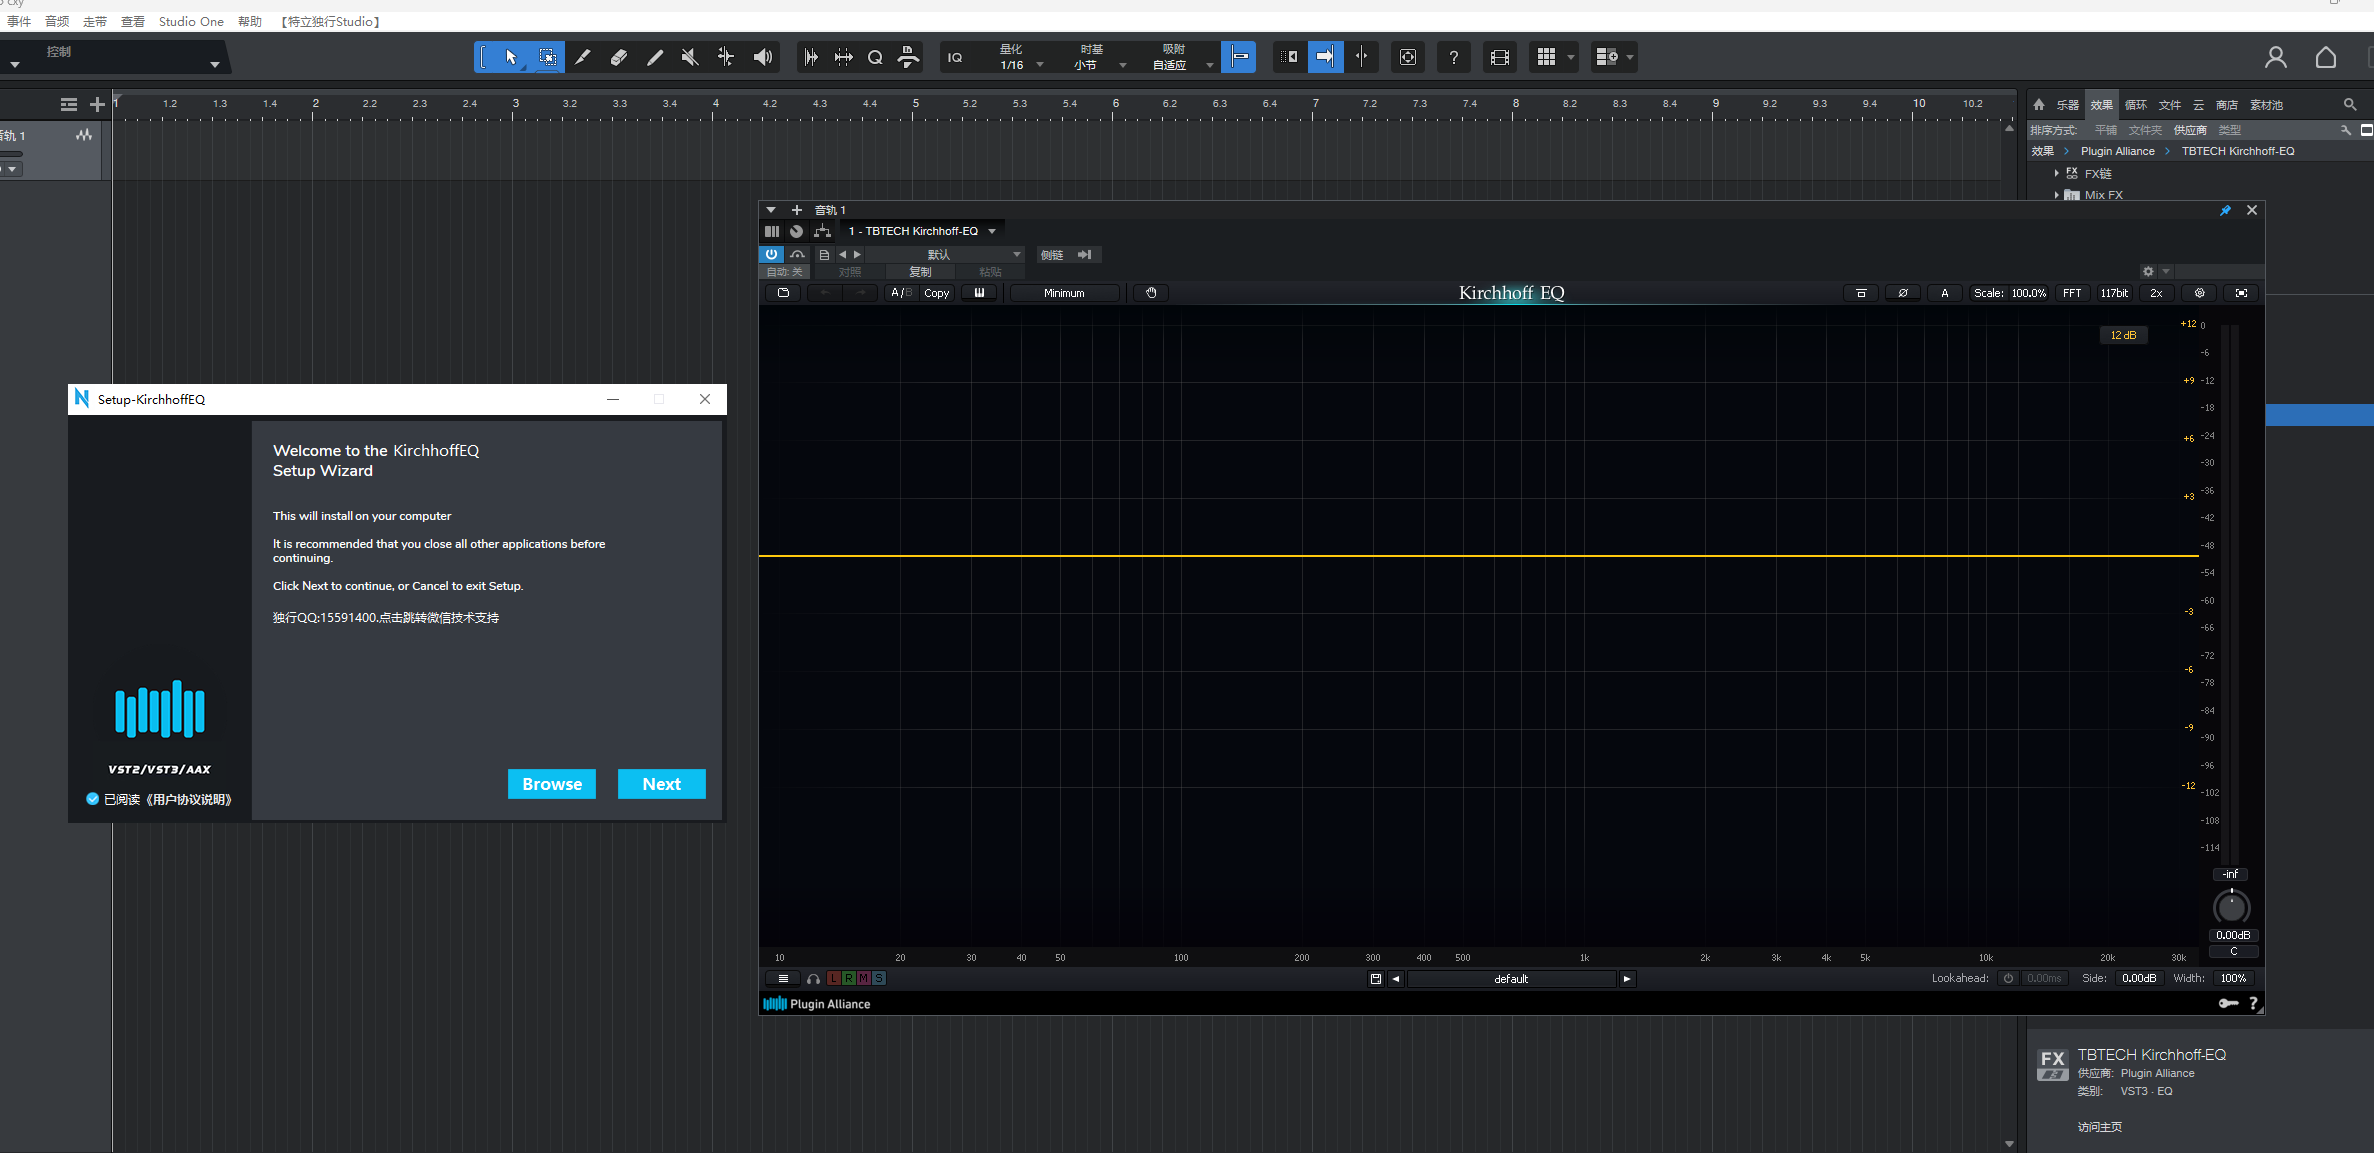Choose the Split knife tool
Viewport: 2374px width, 1153px height.
tap(583, 57)
